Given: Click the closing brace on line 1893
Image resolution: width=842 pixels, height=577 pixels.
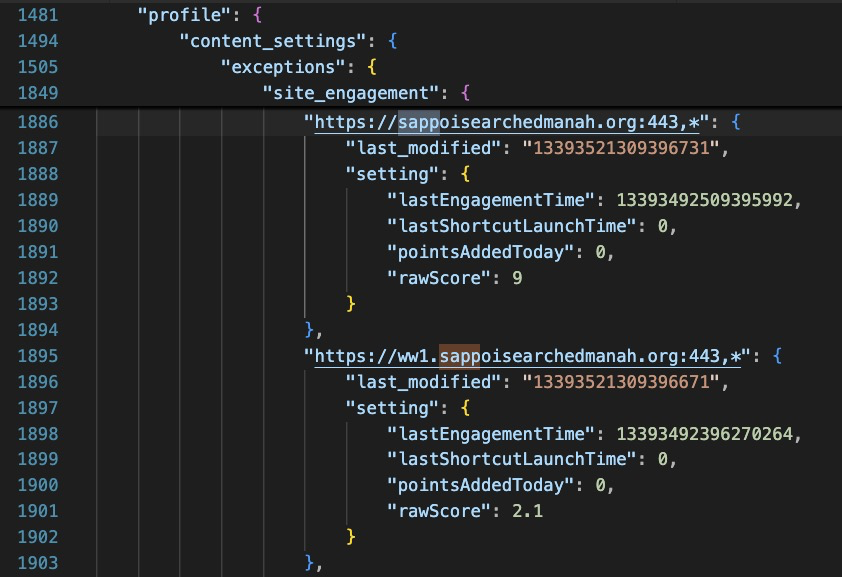Looking at the screenshot, I should 351,304.
